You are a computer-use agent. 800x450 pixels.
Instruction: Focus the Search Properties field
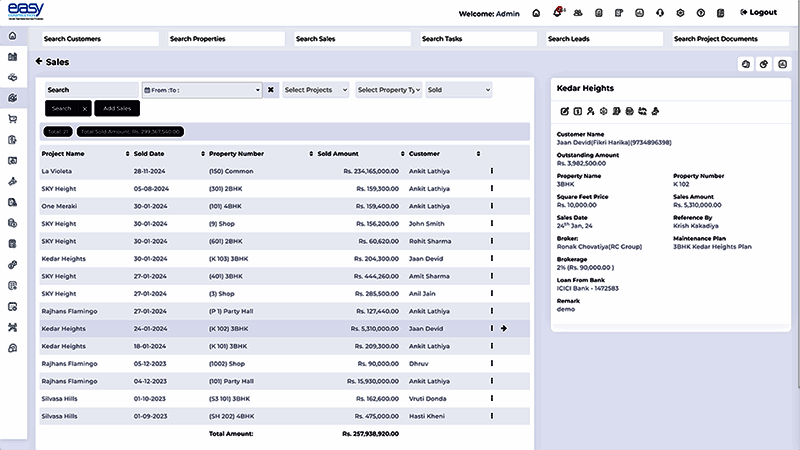point(227,39)
